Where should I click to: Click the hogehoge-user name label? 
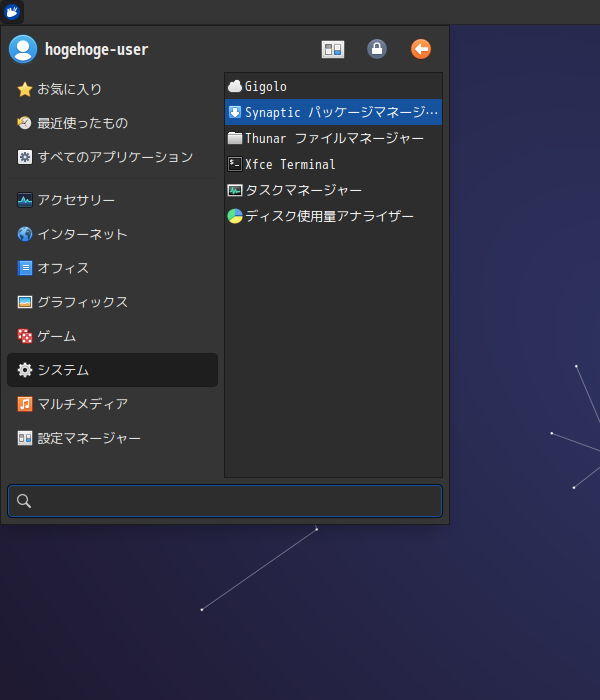pyautogui.click(x=96, y=49)
